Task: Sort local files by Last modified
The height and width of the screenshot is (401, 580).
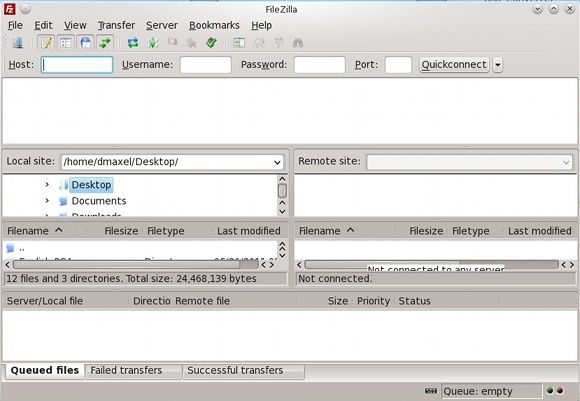Action: tap(249, 231)
